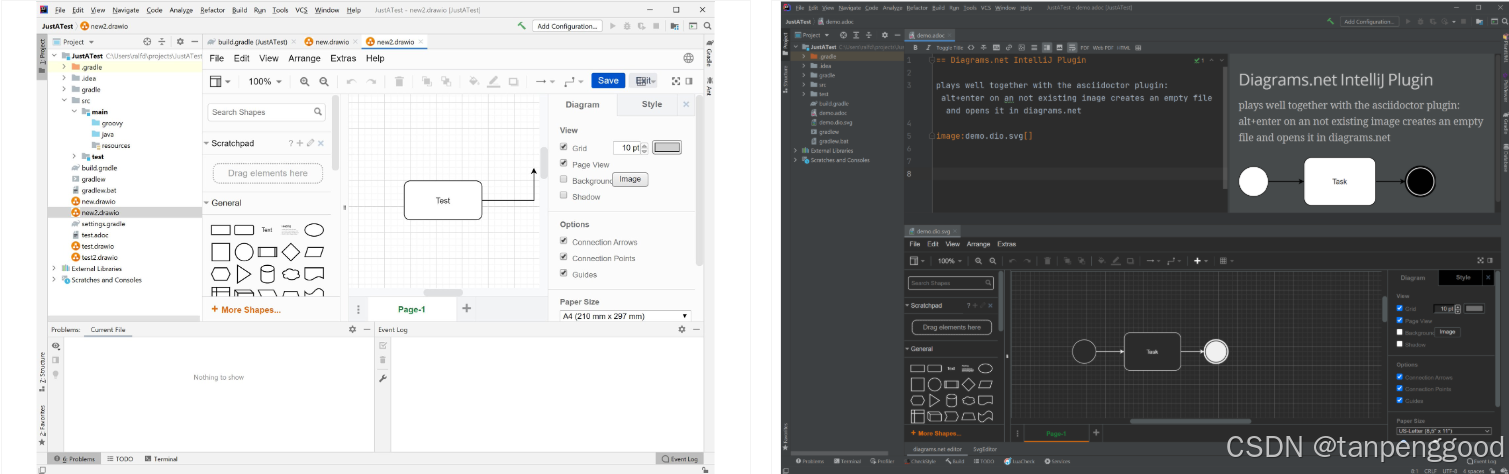Open connection arrow style dropdown, light window
This screenshot has width=1509, height=474.
(x=543, y=81)
